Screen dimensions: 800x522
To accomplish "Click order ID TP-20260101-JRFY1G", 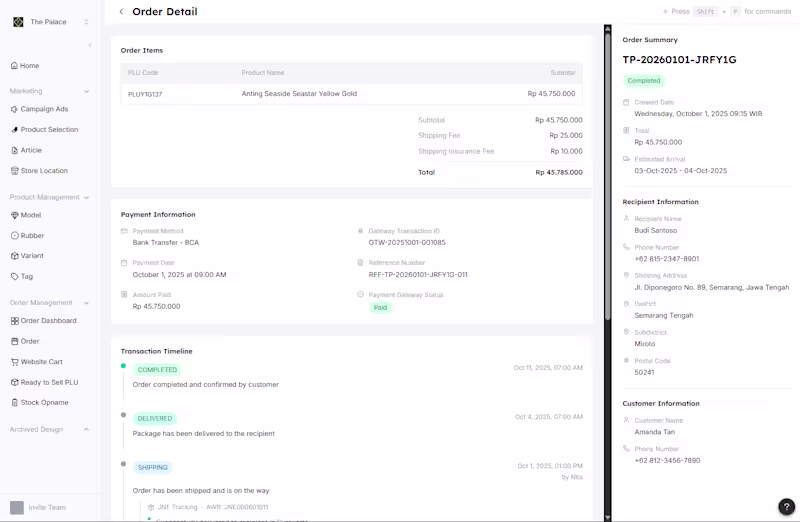I will point(679,60).
